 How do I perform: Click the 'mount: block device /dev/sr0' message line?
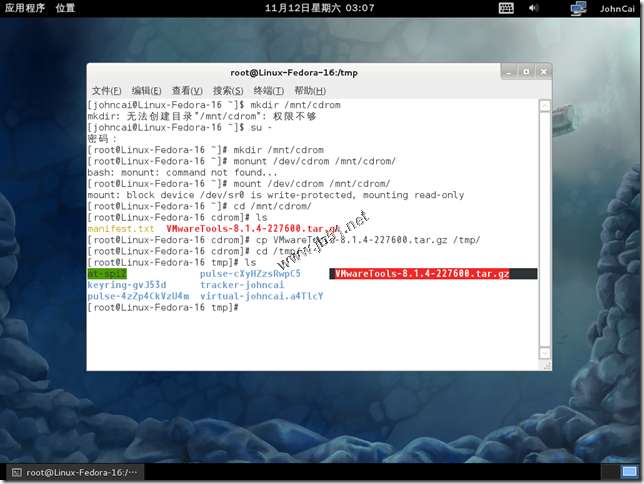276,195
